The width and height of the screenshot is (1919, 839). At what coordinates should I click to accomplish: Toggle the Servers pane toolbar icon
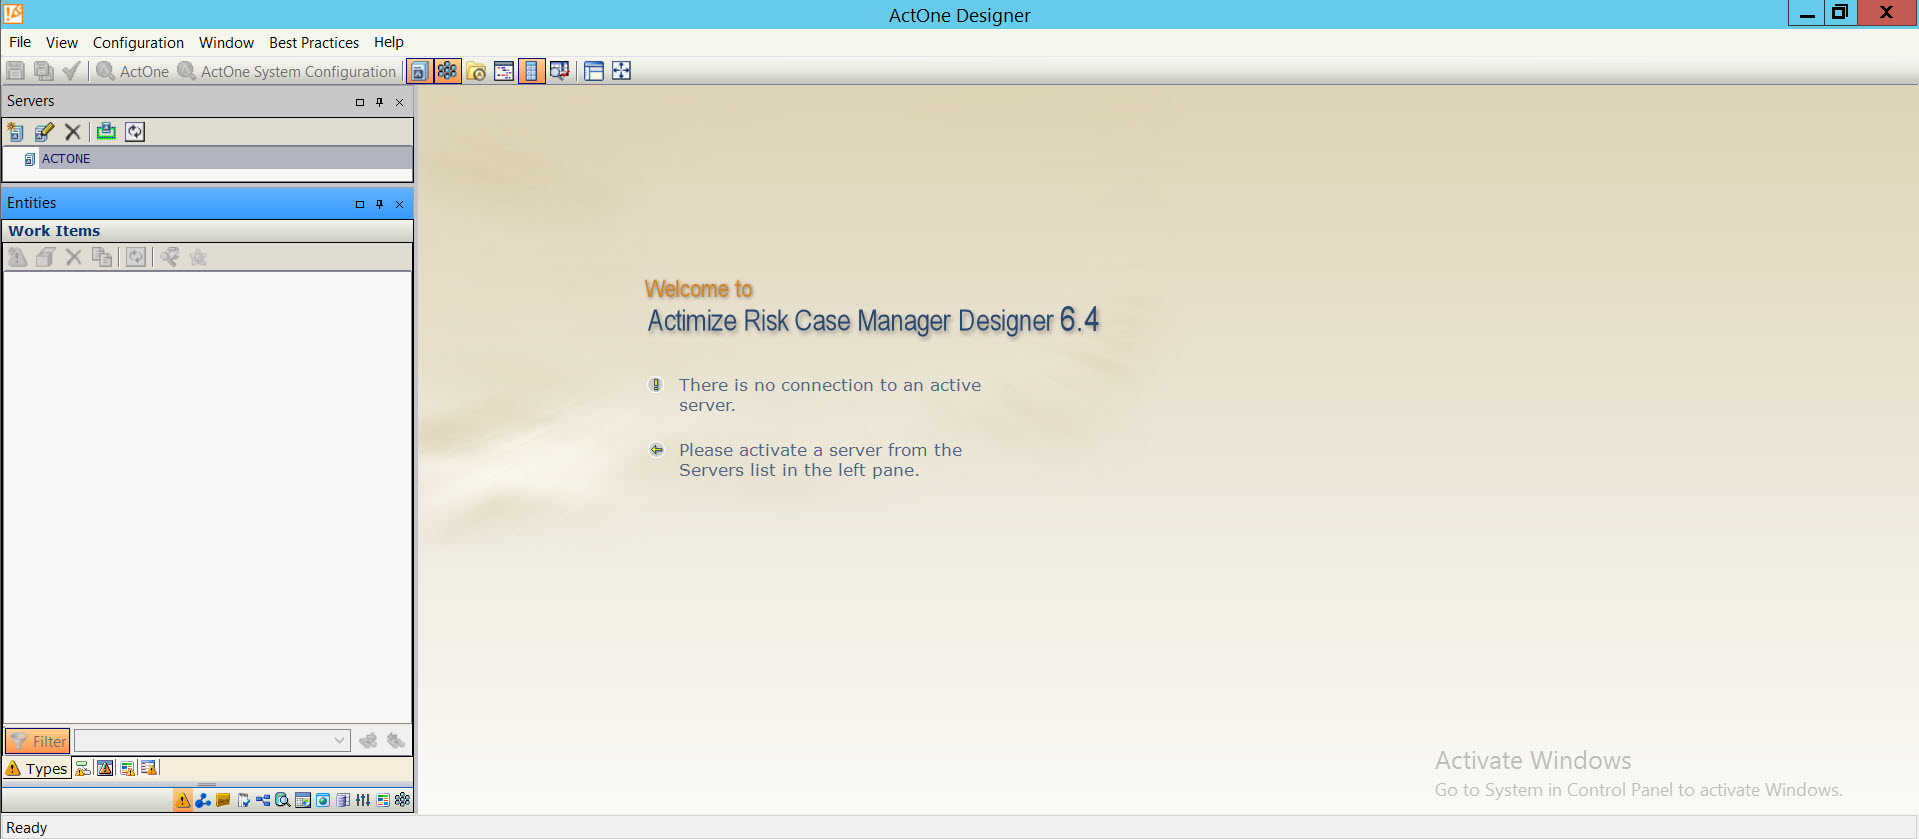tap(420, 71)
